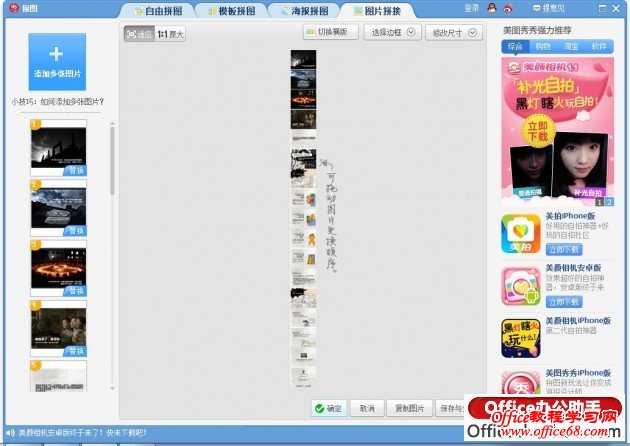Click the QQ penguin login icon
The height and width of the screenshot is (446, 630).
[x=492, y=8]
